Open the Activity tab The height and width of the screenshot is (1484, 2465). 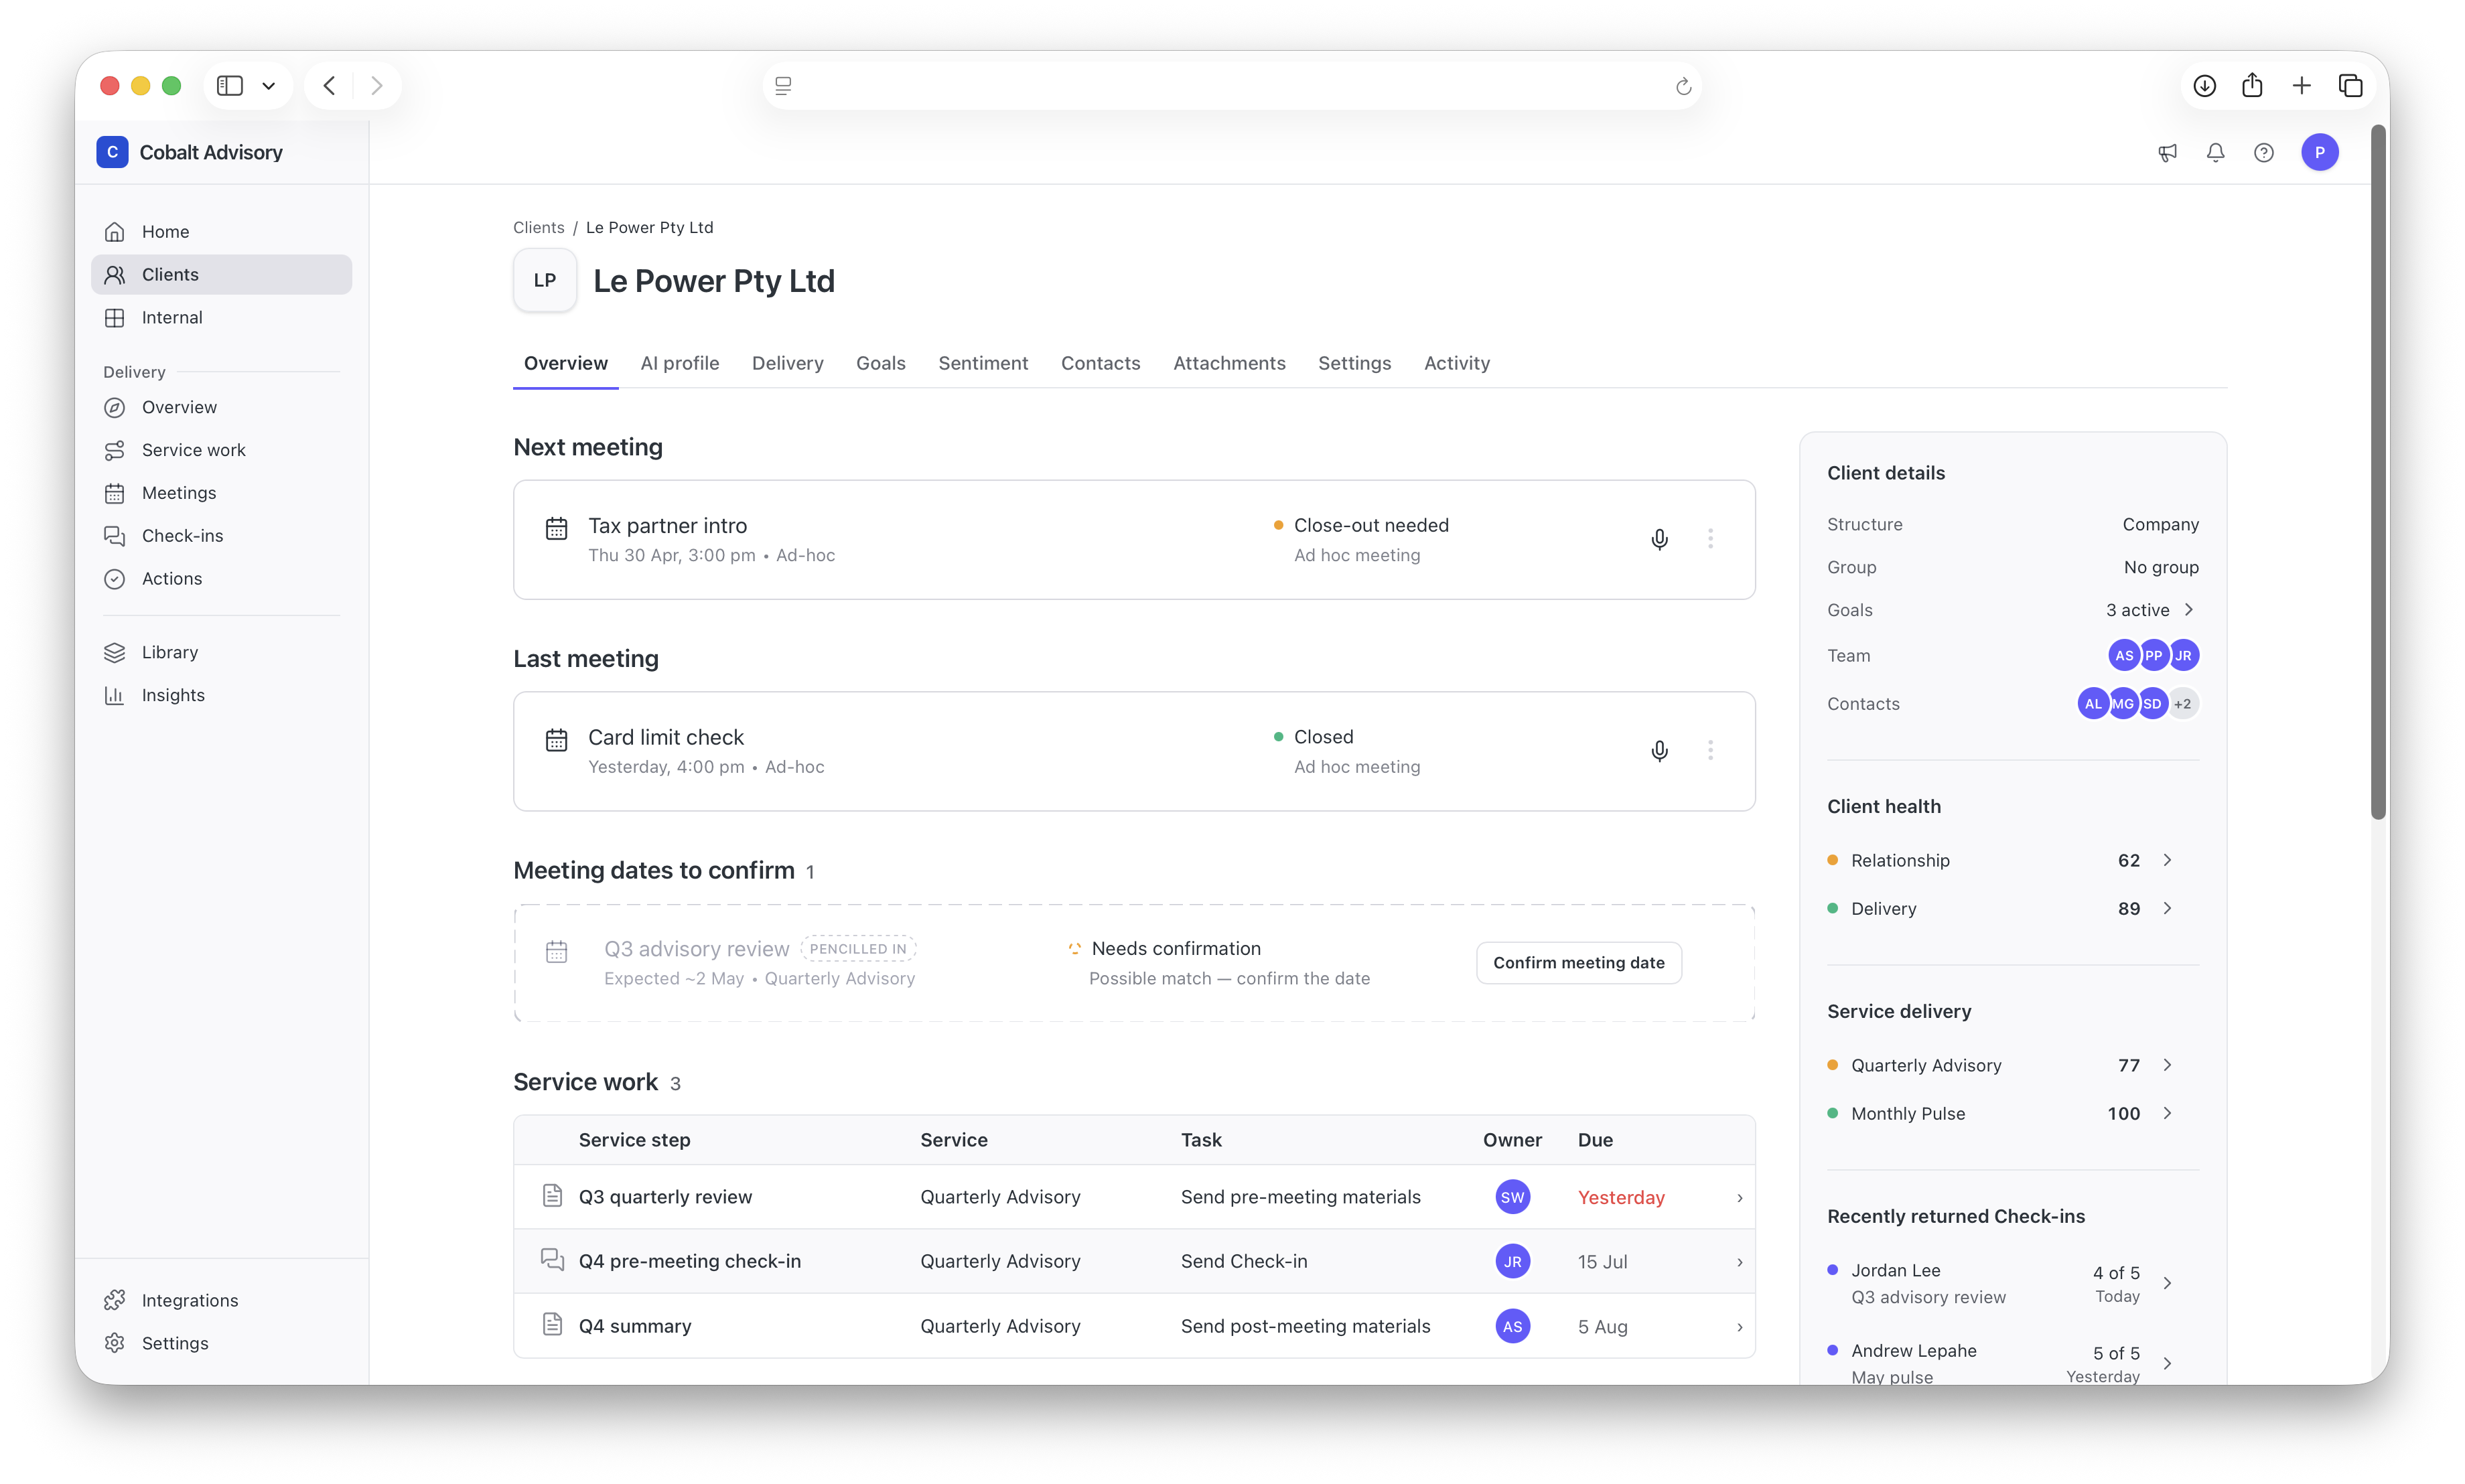(1456, 363)
